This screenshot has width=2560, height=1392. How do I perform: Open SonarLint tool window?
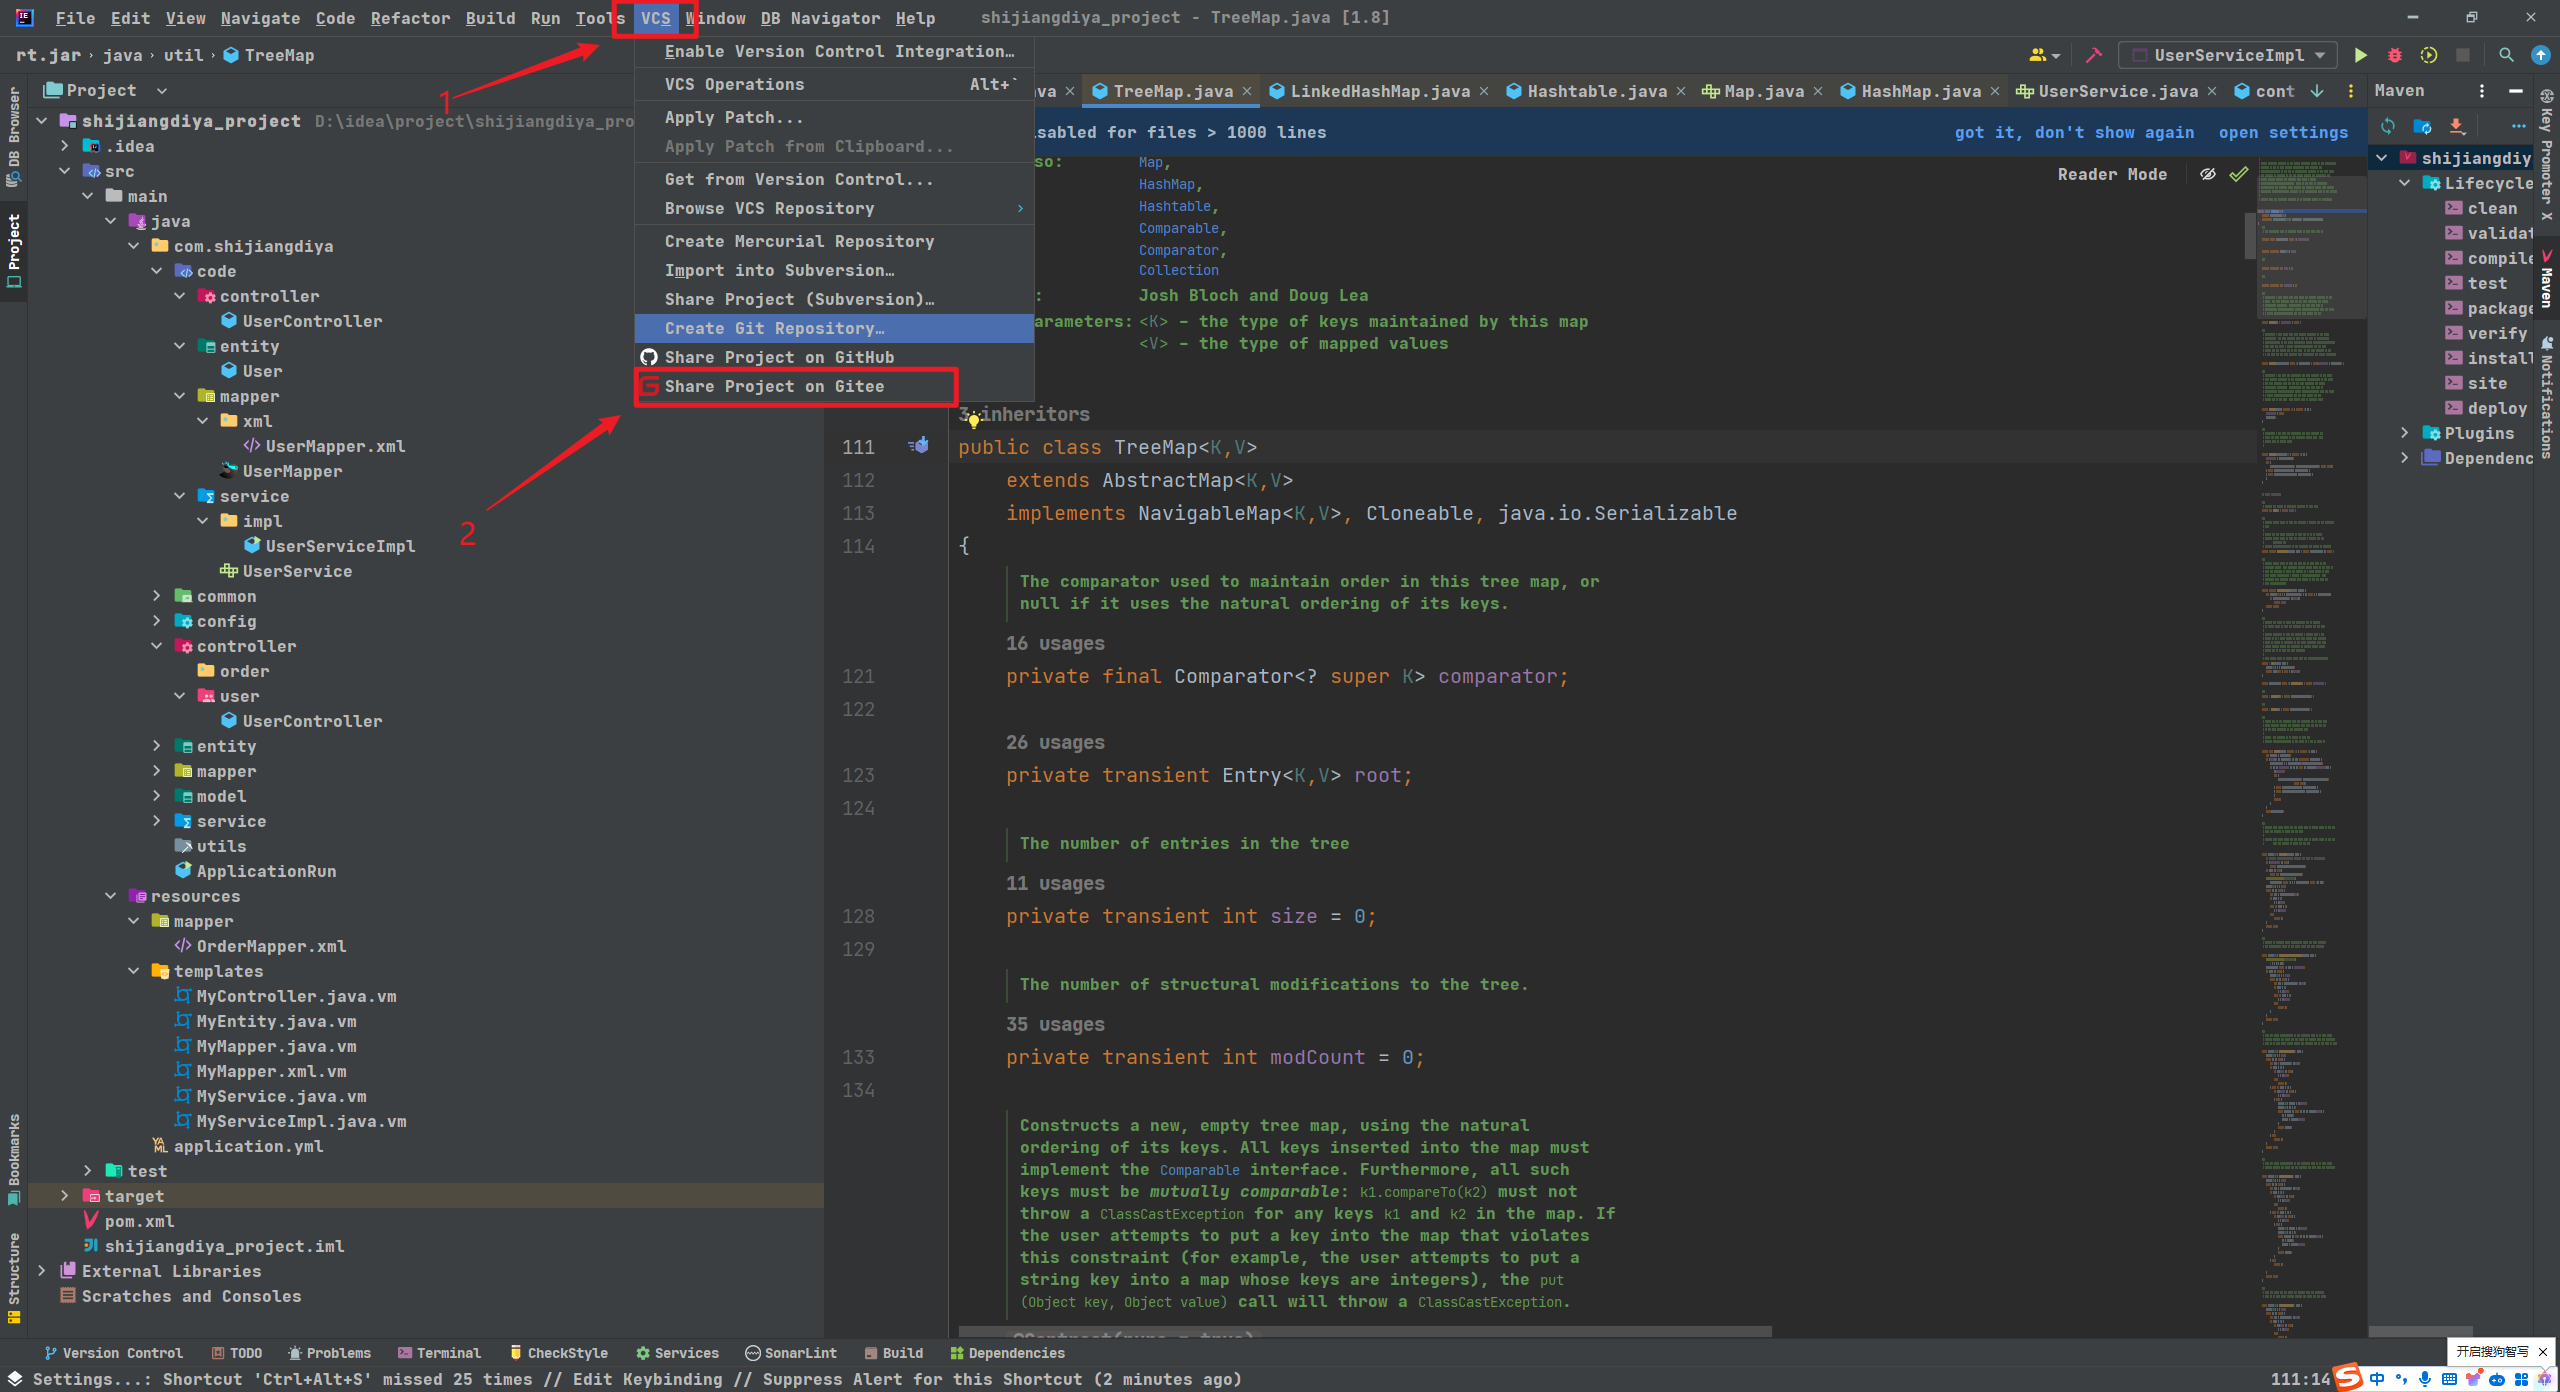(791, 1353)
